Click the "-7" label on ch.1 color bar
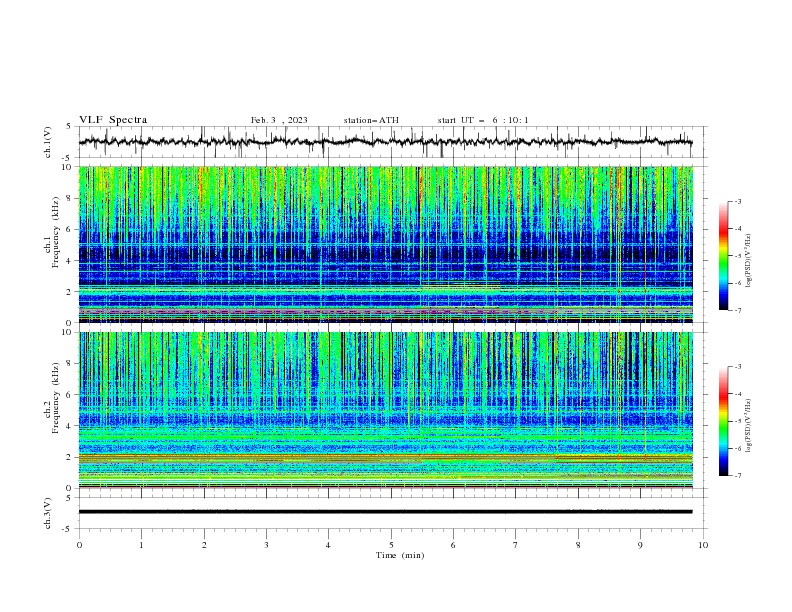Image resolution: width=792 pixels, height=612 pixels. [x=737, y=310]
